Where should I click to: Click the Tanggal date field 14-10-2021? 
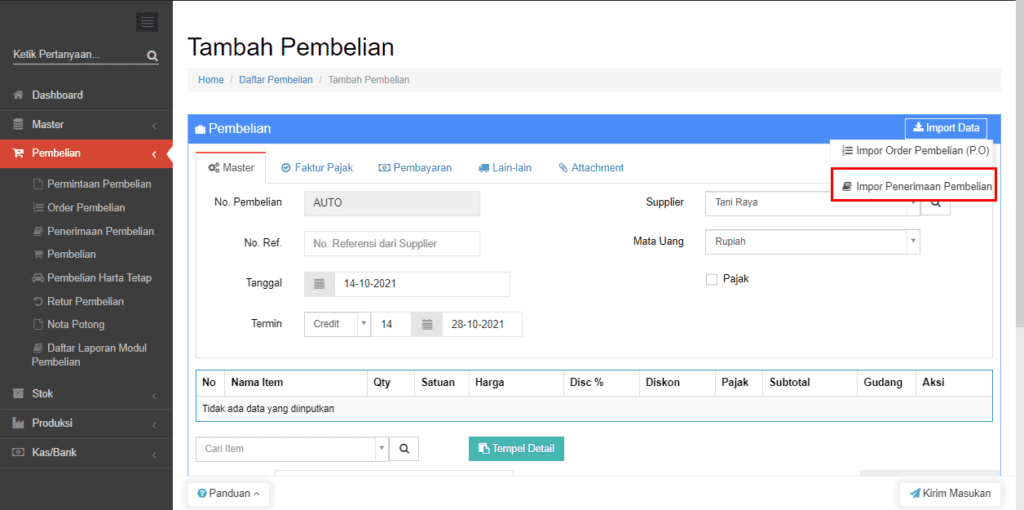(x=422, y=284)
